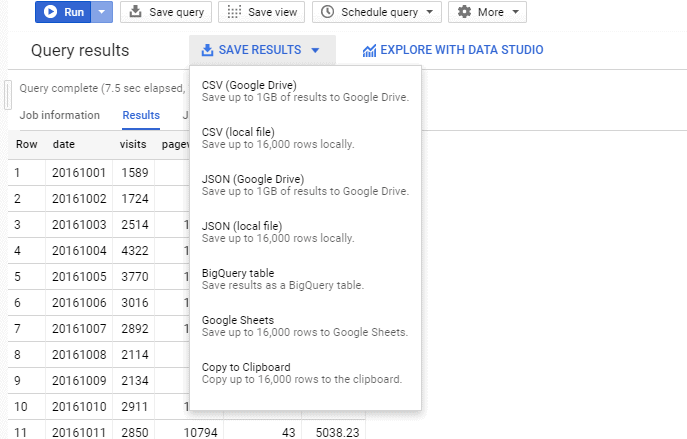The height and width of the screenshot is (439, 687).
Task: Click the Run query button
Action: [x=64, y=12]
